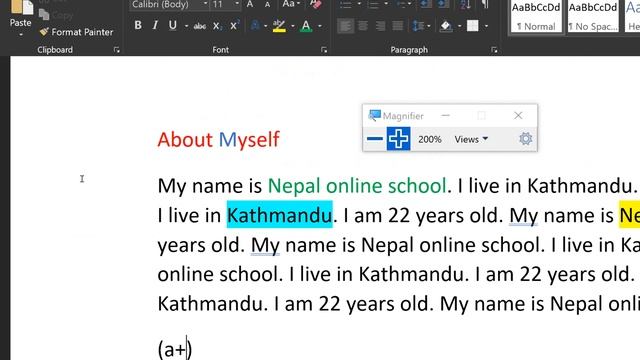This screenshot has width=640, height=360.
Task: Toggle Italic formatting
Action: (x=155, y=25)
